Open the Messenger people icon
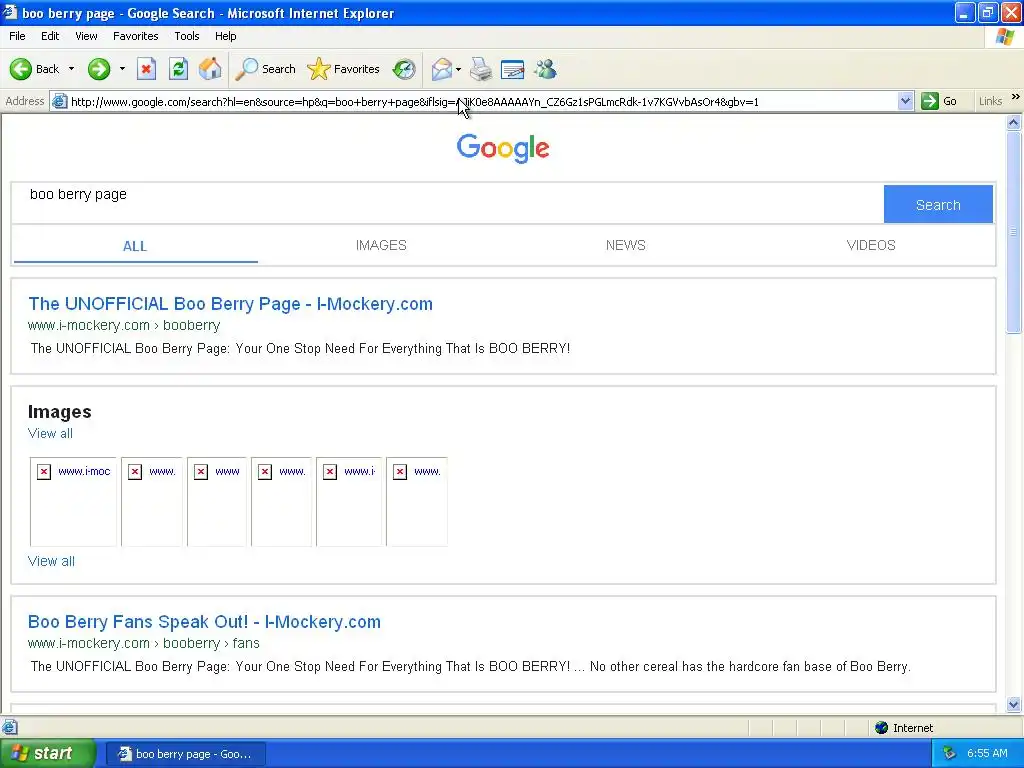The height and width of the screenshot is (768, 1024). 545,69
